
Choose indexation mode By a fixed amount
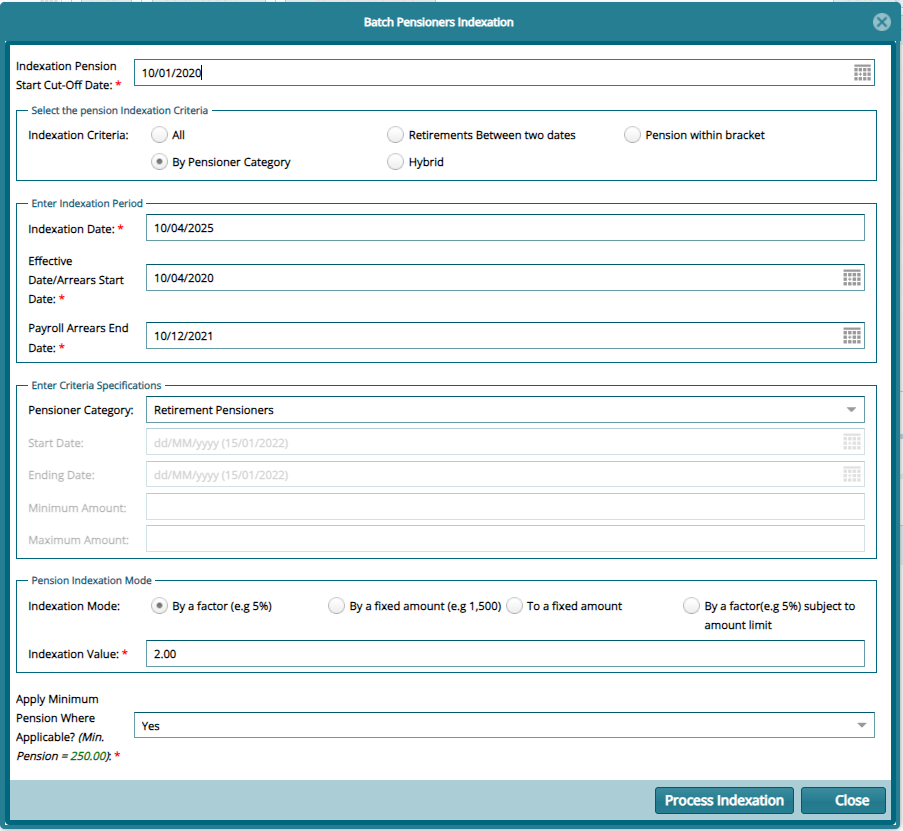[x=336, y=605]
